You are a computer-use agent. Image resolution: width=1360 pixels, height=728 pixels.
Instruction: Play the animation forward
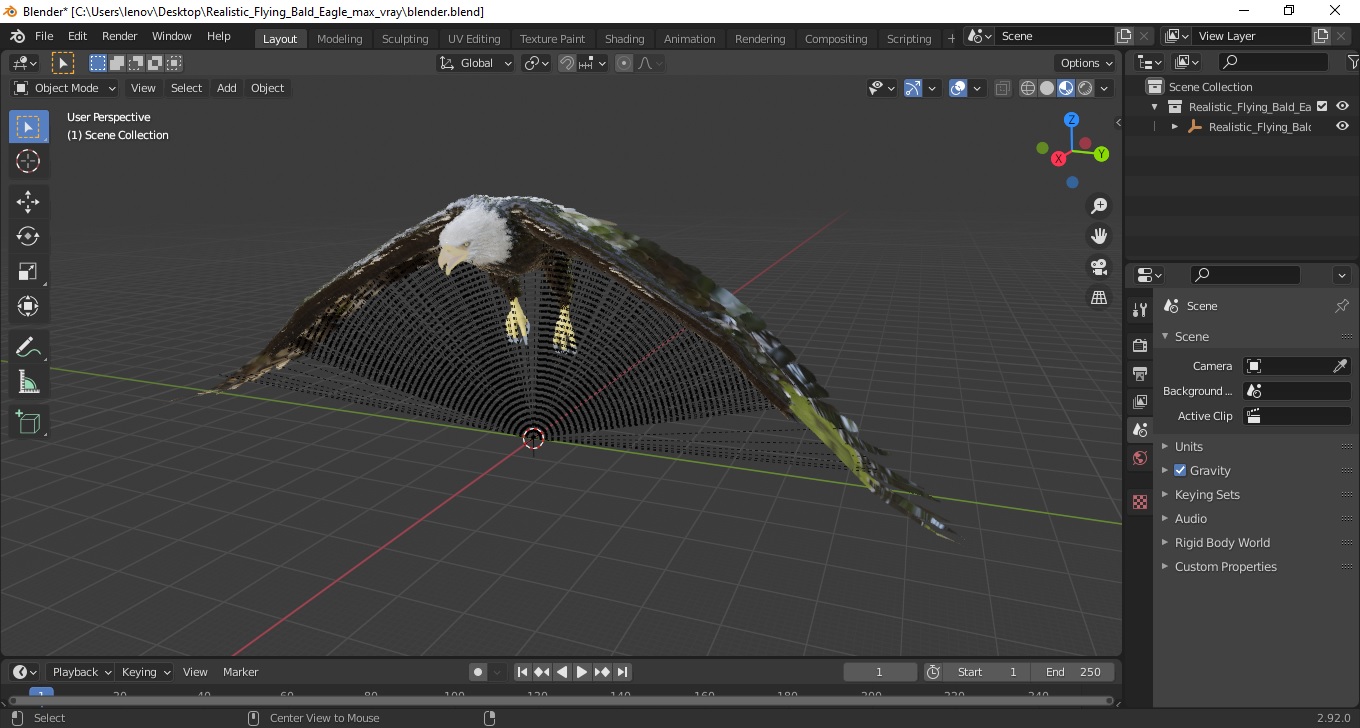coord(582,672)
